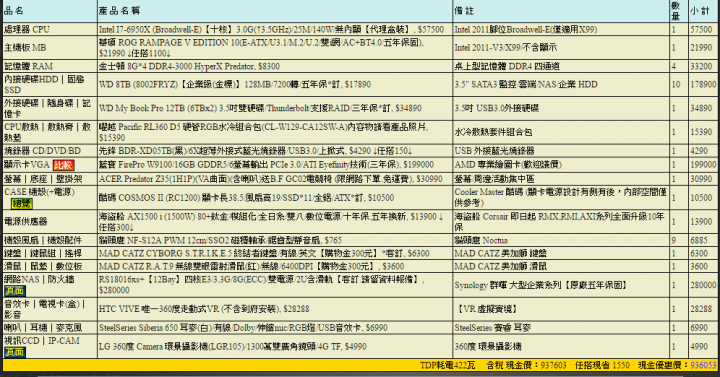This screenshot has width=720, height=377.
Task: Click the 貓頭鷹 Noctua note cell
Action: 560,240
